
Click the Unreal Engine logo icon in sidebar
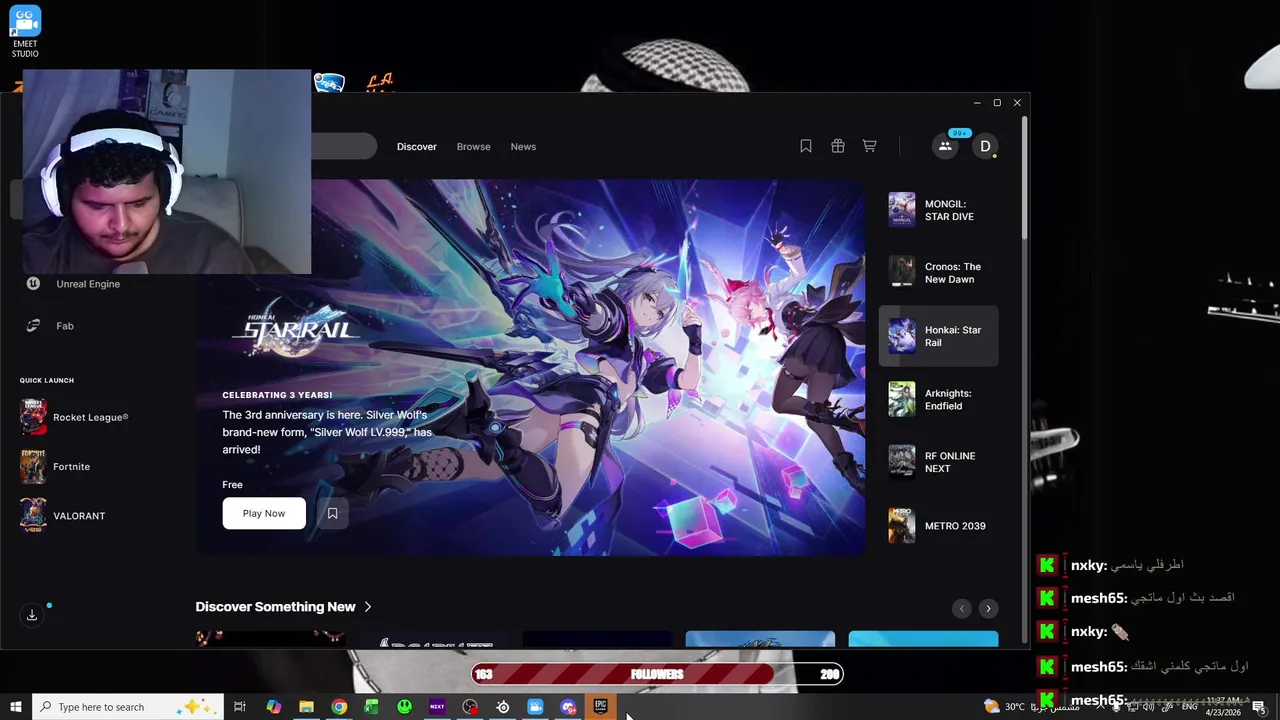coord(33,284)
